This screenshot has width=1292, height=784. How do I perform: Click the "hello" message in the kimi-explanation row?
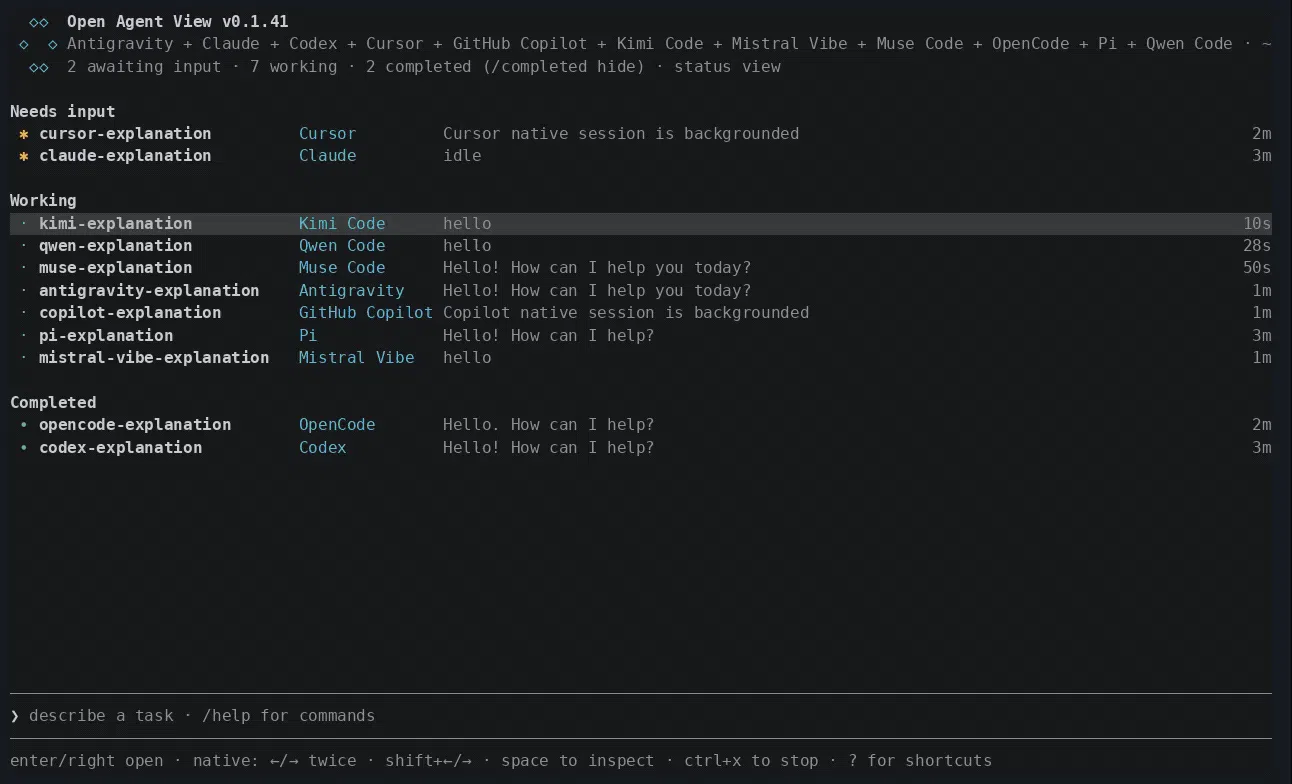pyautogui.click(x=467, y=224)
